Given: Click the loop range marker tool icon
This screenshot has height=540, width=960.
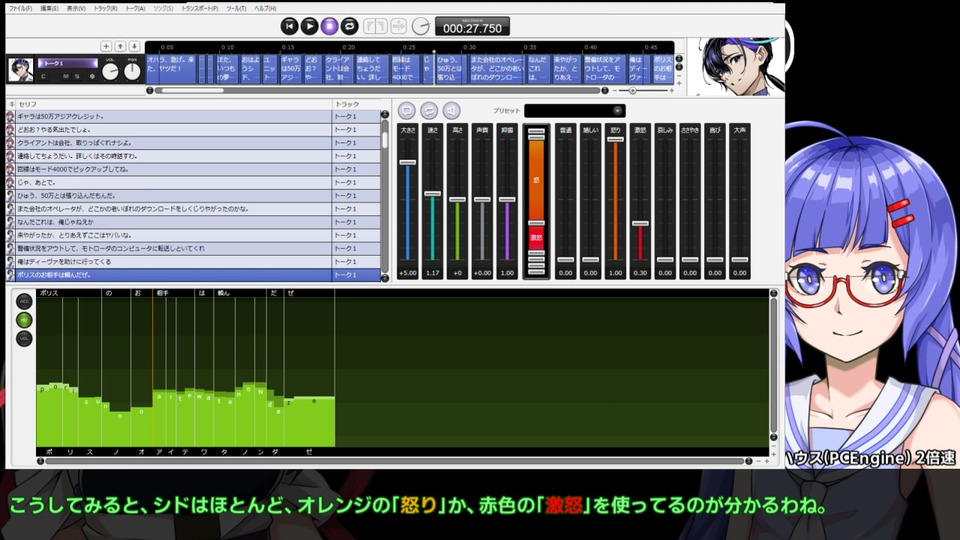Looking at the screenshot, I should point(375,26).
